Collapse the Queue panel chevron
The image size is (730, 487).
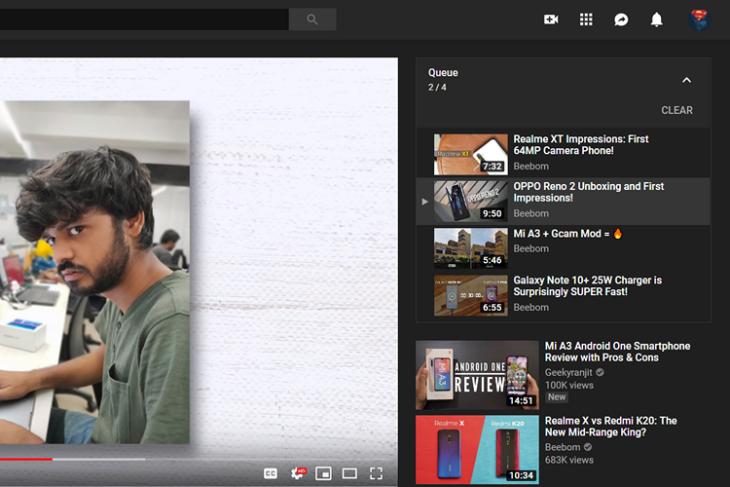tap(686, 80)
